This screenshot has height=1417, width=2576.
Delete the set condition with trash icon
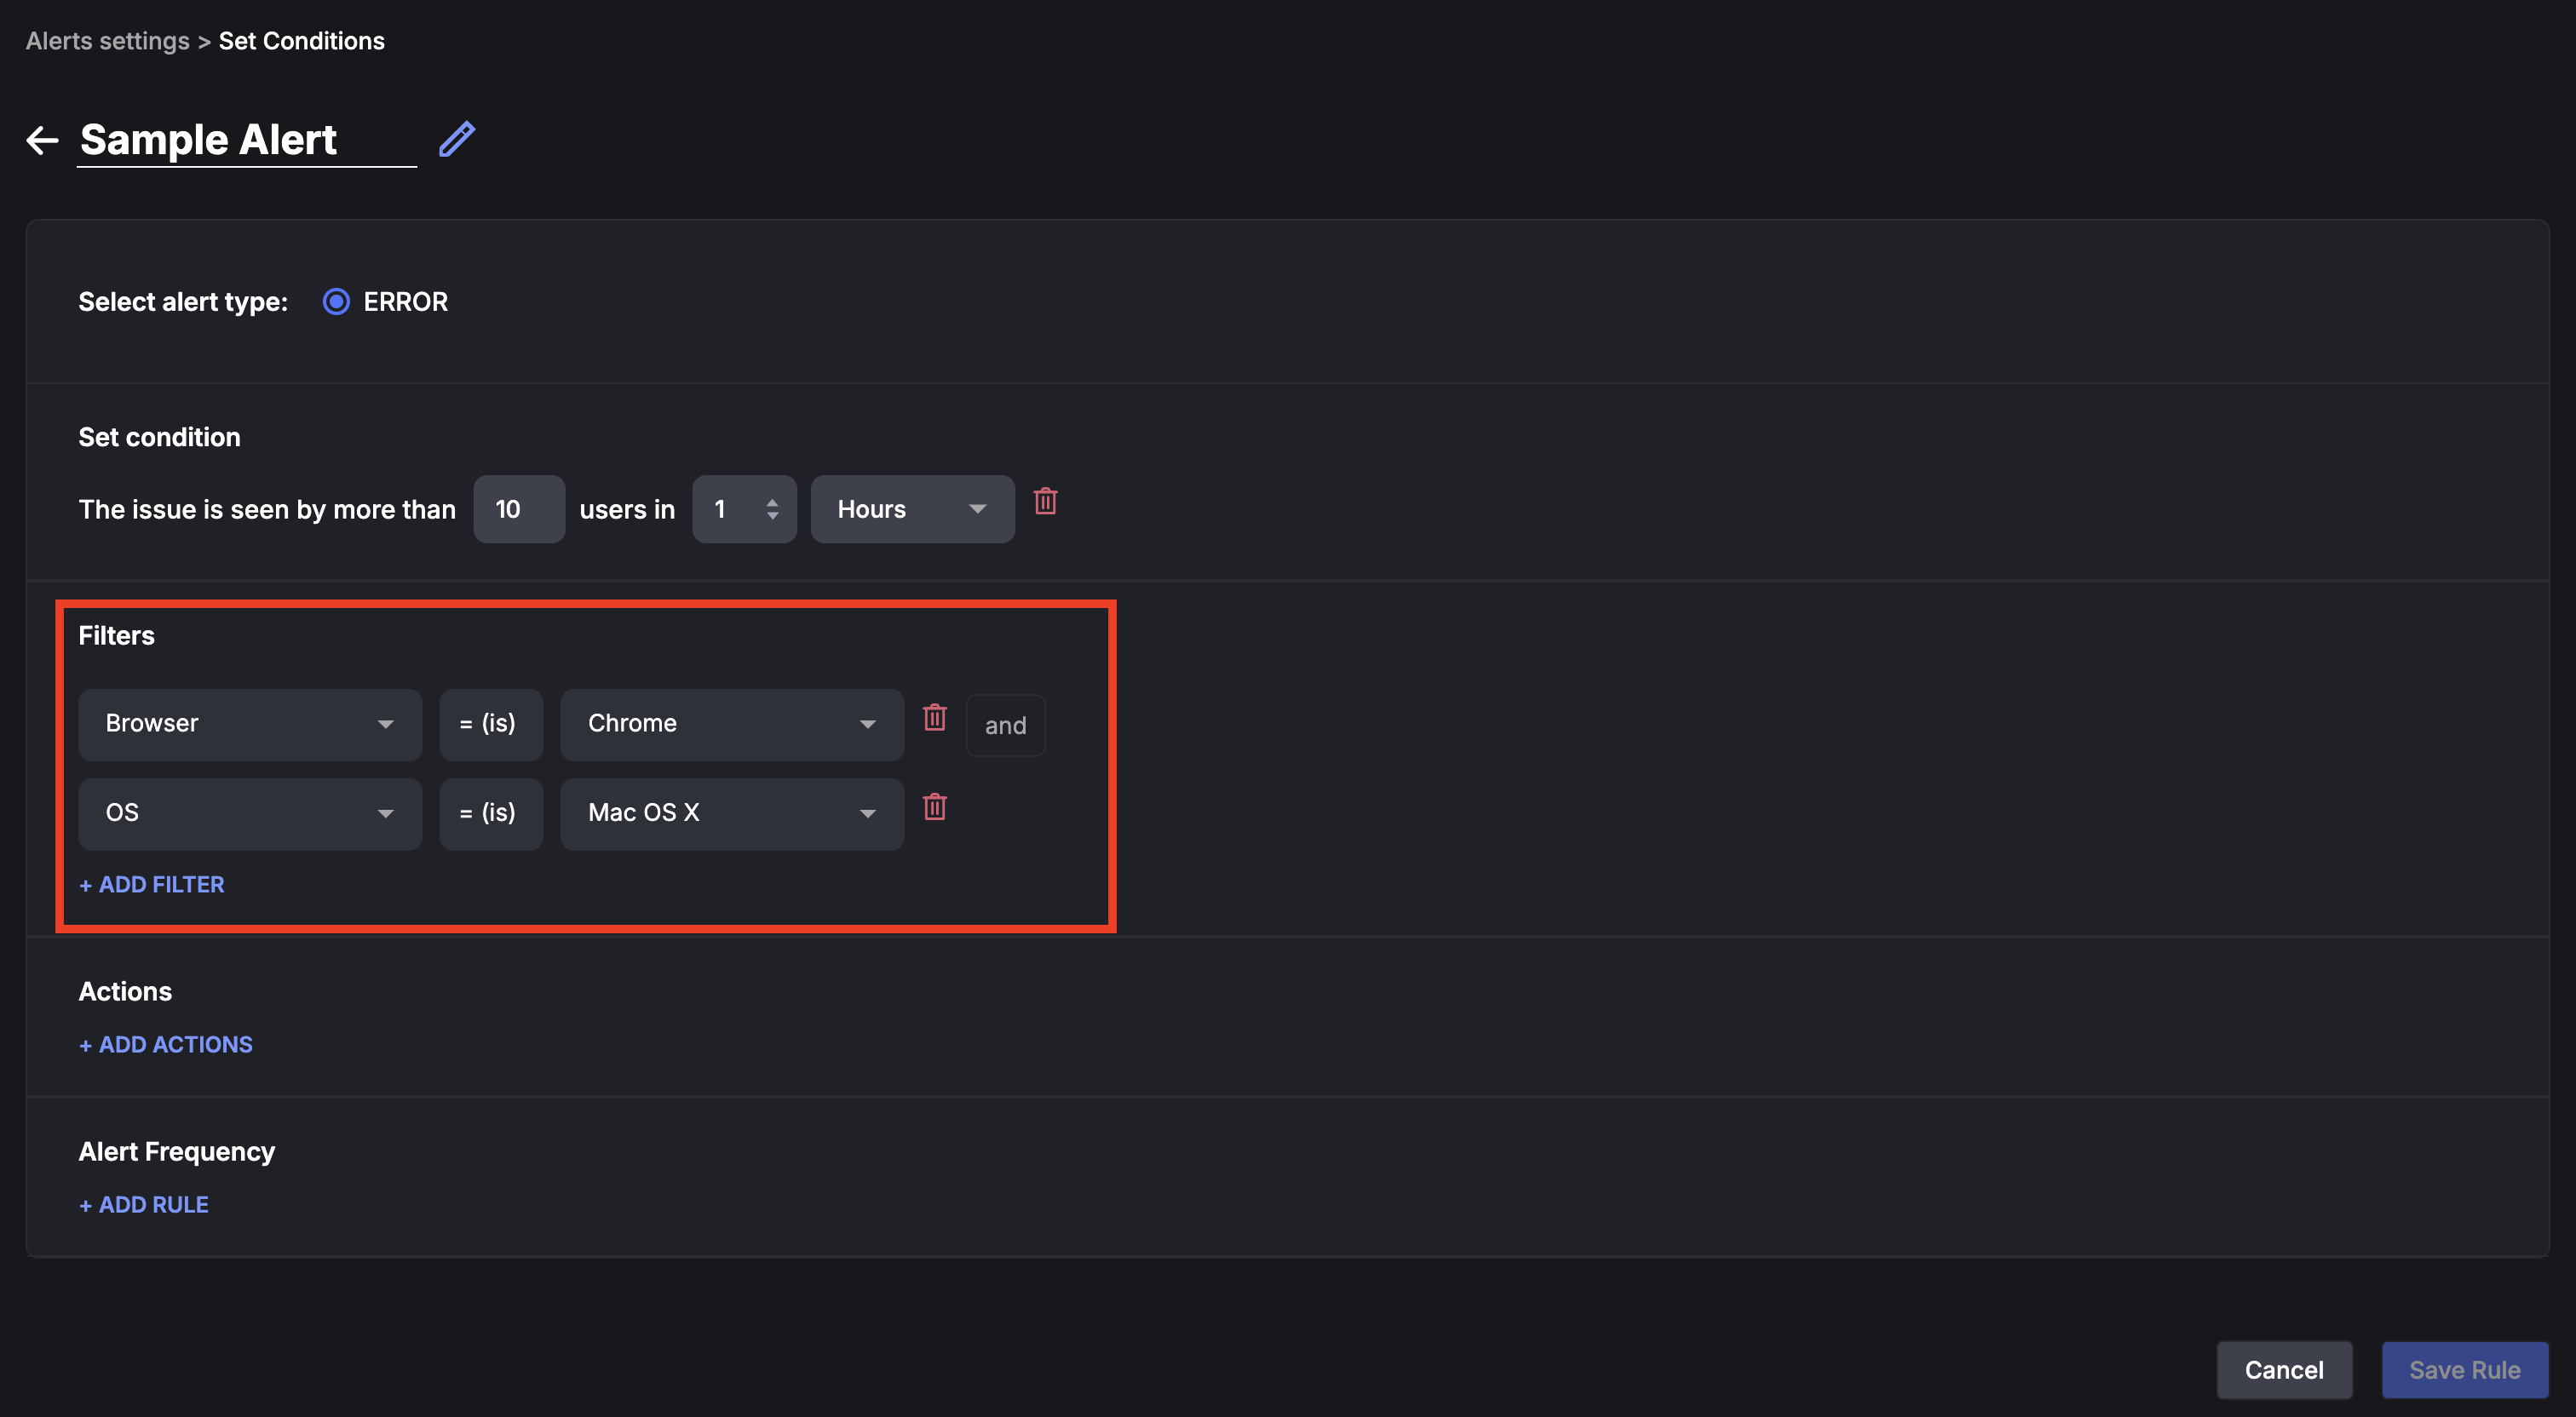(1045, 501)
